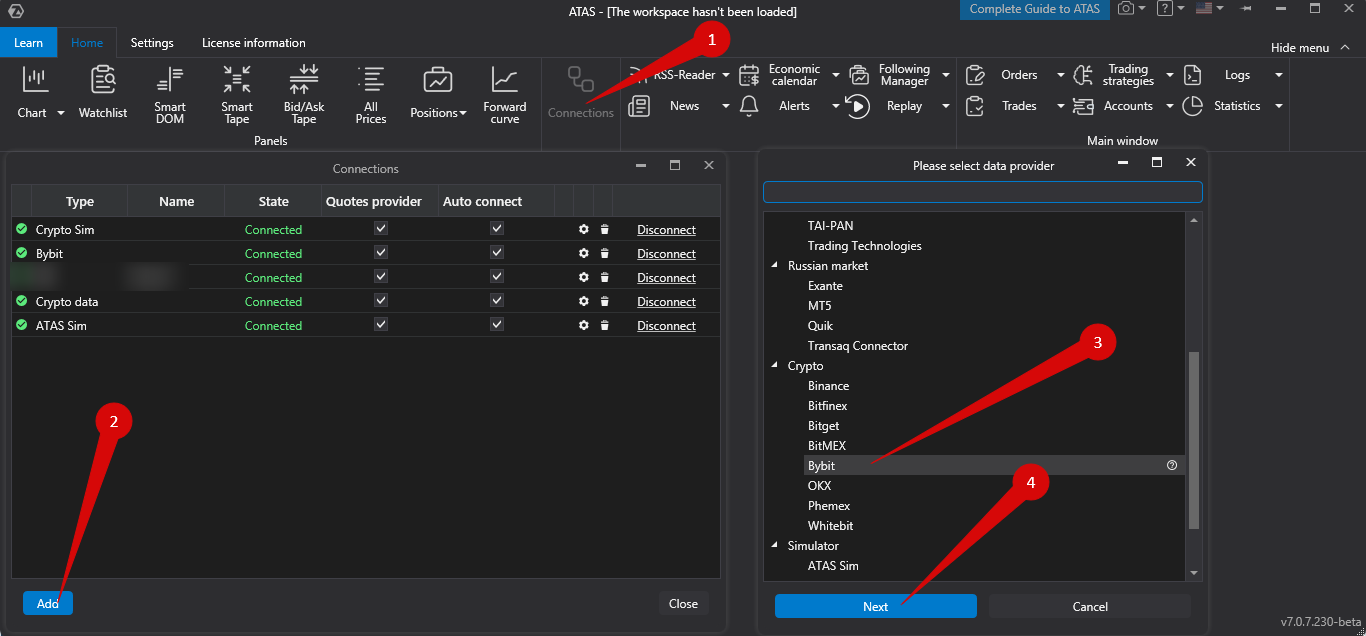
Task: Toggle Quotes provider for ATAS Sim
Action: pos(380,324)
